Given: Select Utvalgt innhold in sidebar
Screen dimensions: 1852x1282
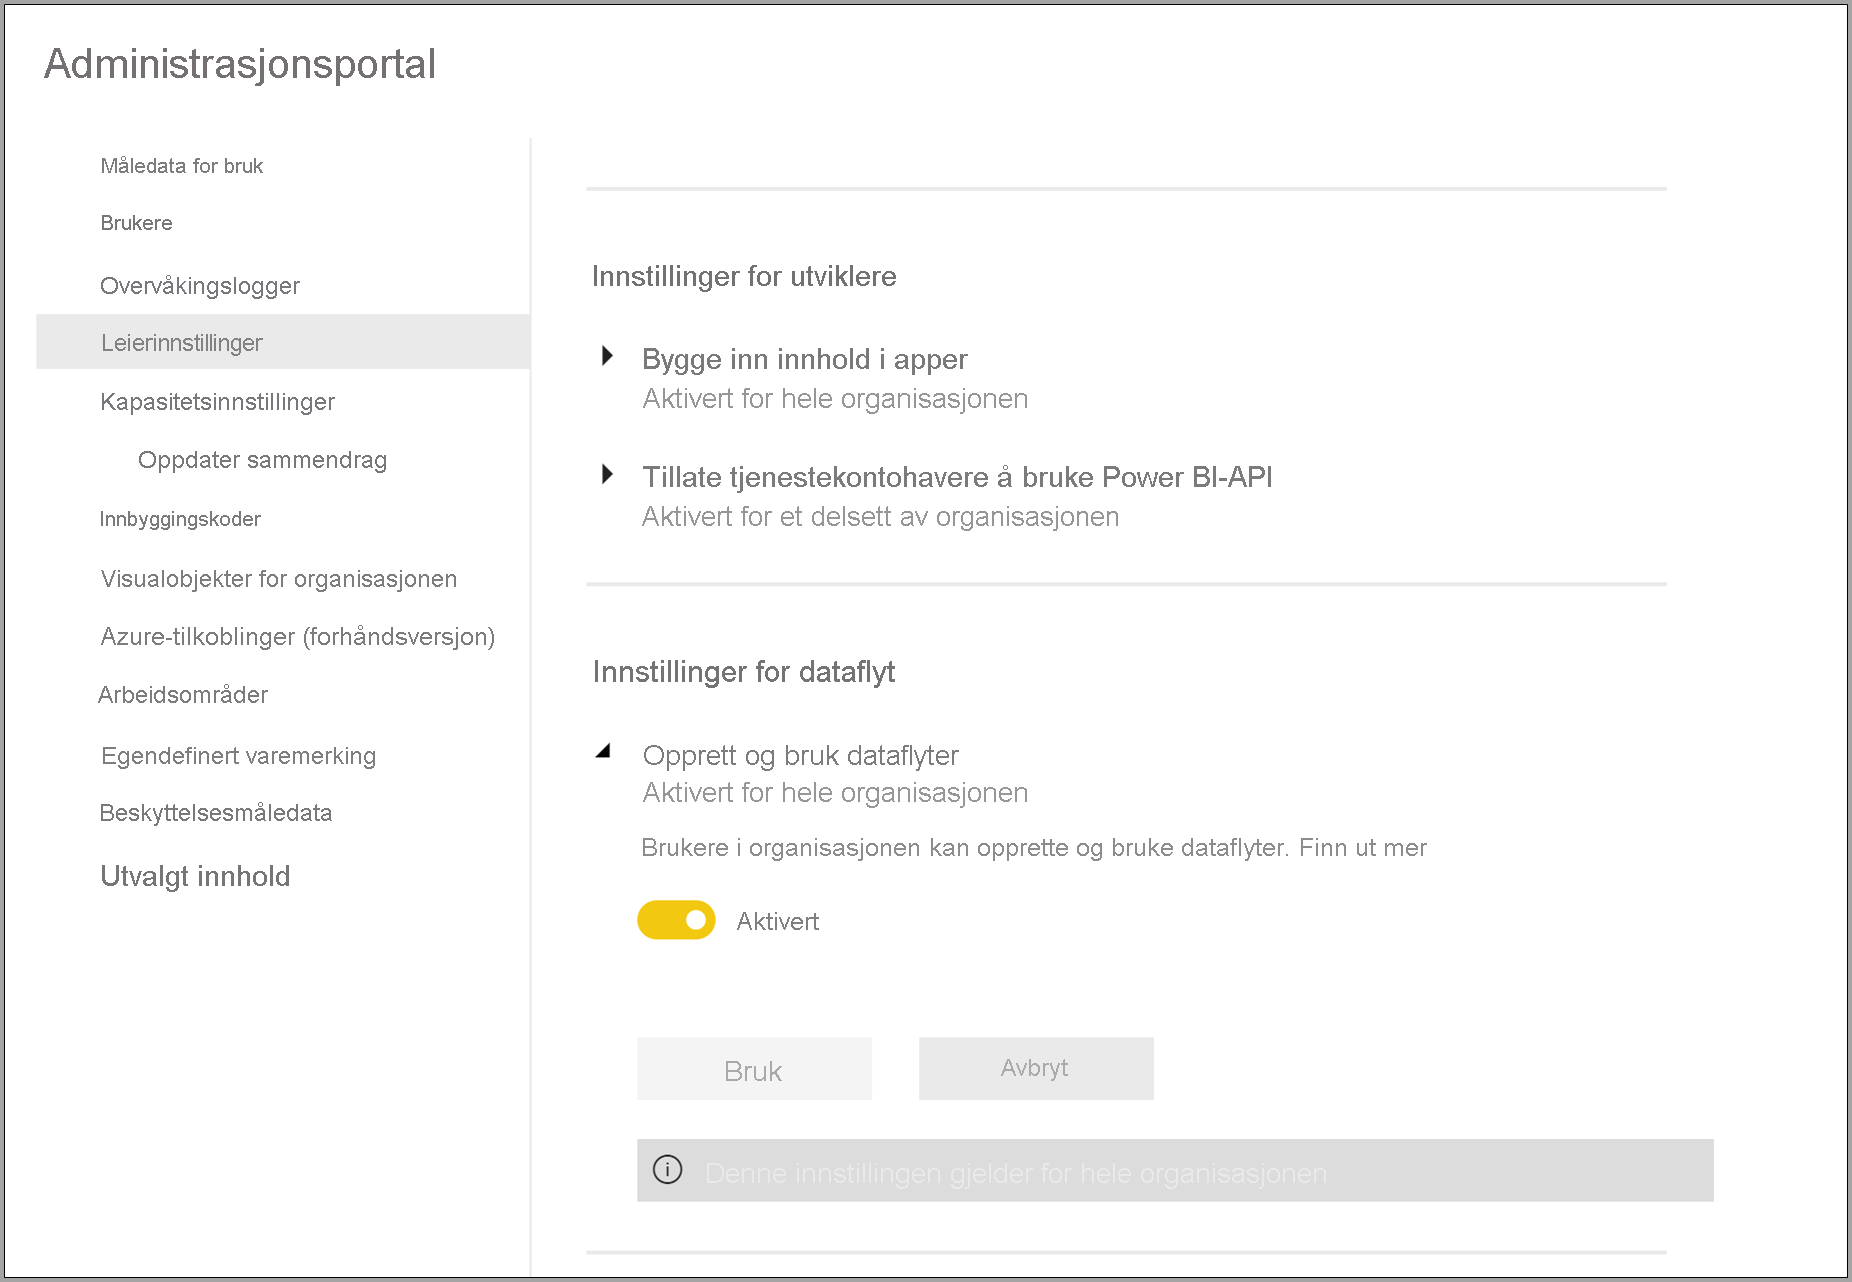Looking at the screenshot, I should pyautogui.click(x=194, y=876).
